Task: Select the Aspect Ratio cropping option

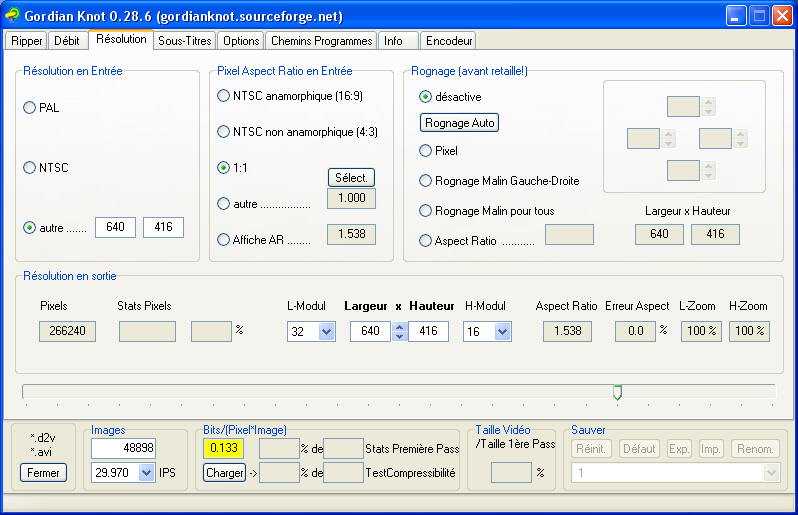Action: pyautogui.click(x=476, y=241)
